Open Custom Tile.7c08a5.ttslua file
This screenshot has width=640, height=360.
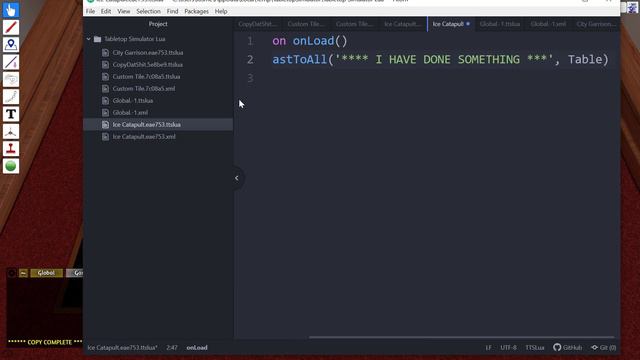pyautogui.click(x=146, y=77)
